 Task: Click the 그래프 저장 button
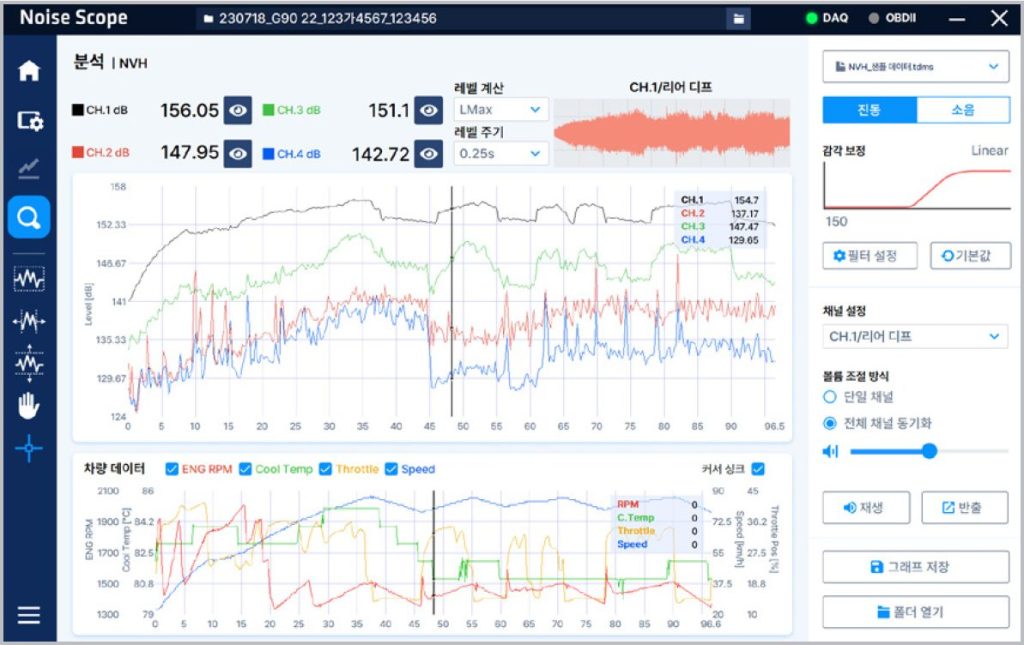click(914, 567)
